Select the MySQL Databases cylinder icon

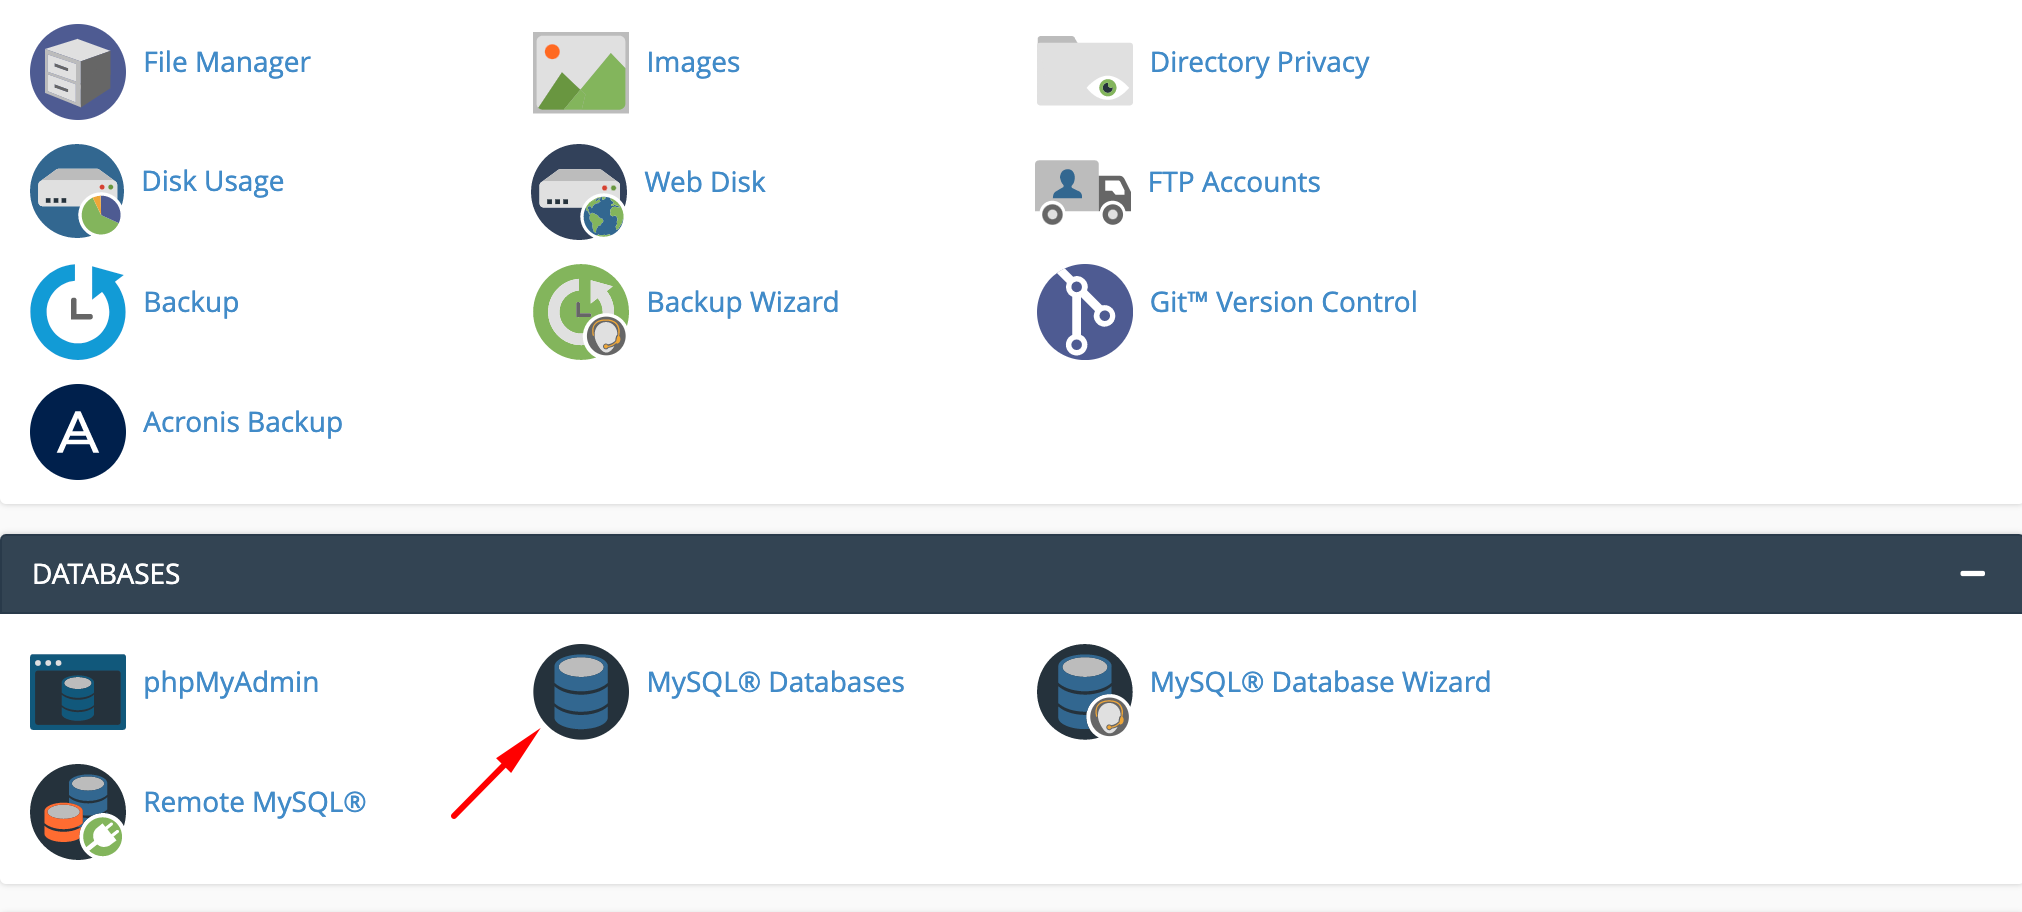[x=580, y=691]
